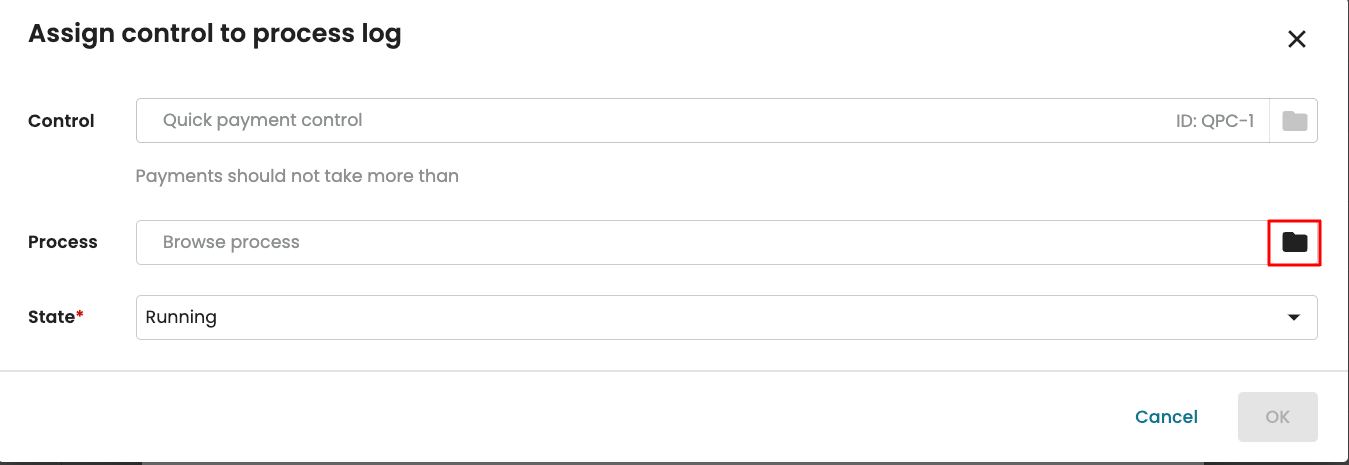
Task: Click the divider line above Cancel
Action: pyautogui.click(x=674, y=371)
